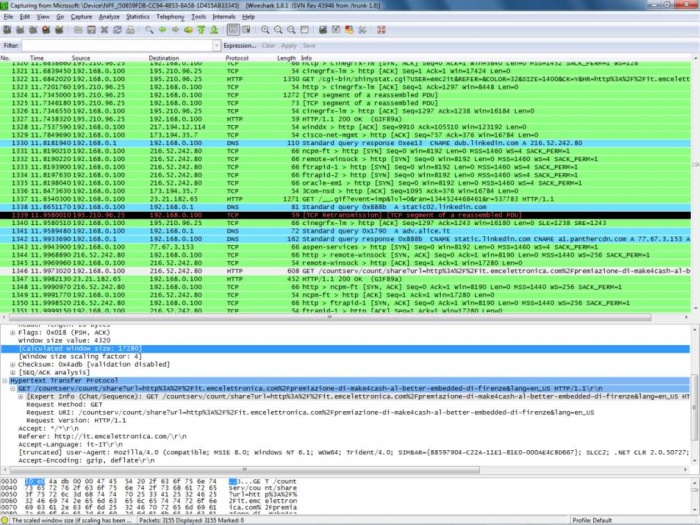This screenshot has height=525, width=700.
Task: Open the Capture menu
Action: tap(81, 17)
